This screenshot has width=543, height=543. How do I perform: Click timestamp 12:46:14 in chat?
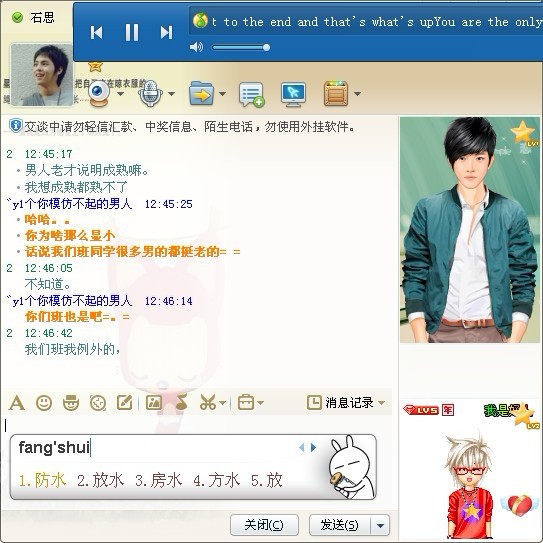pos(169,301)
